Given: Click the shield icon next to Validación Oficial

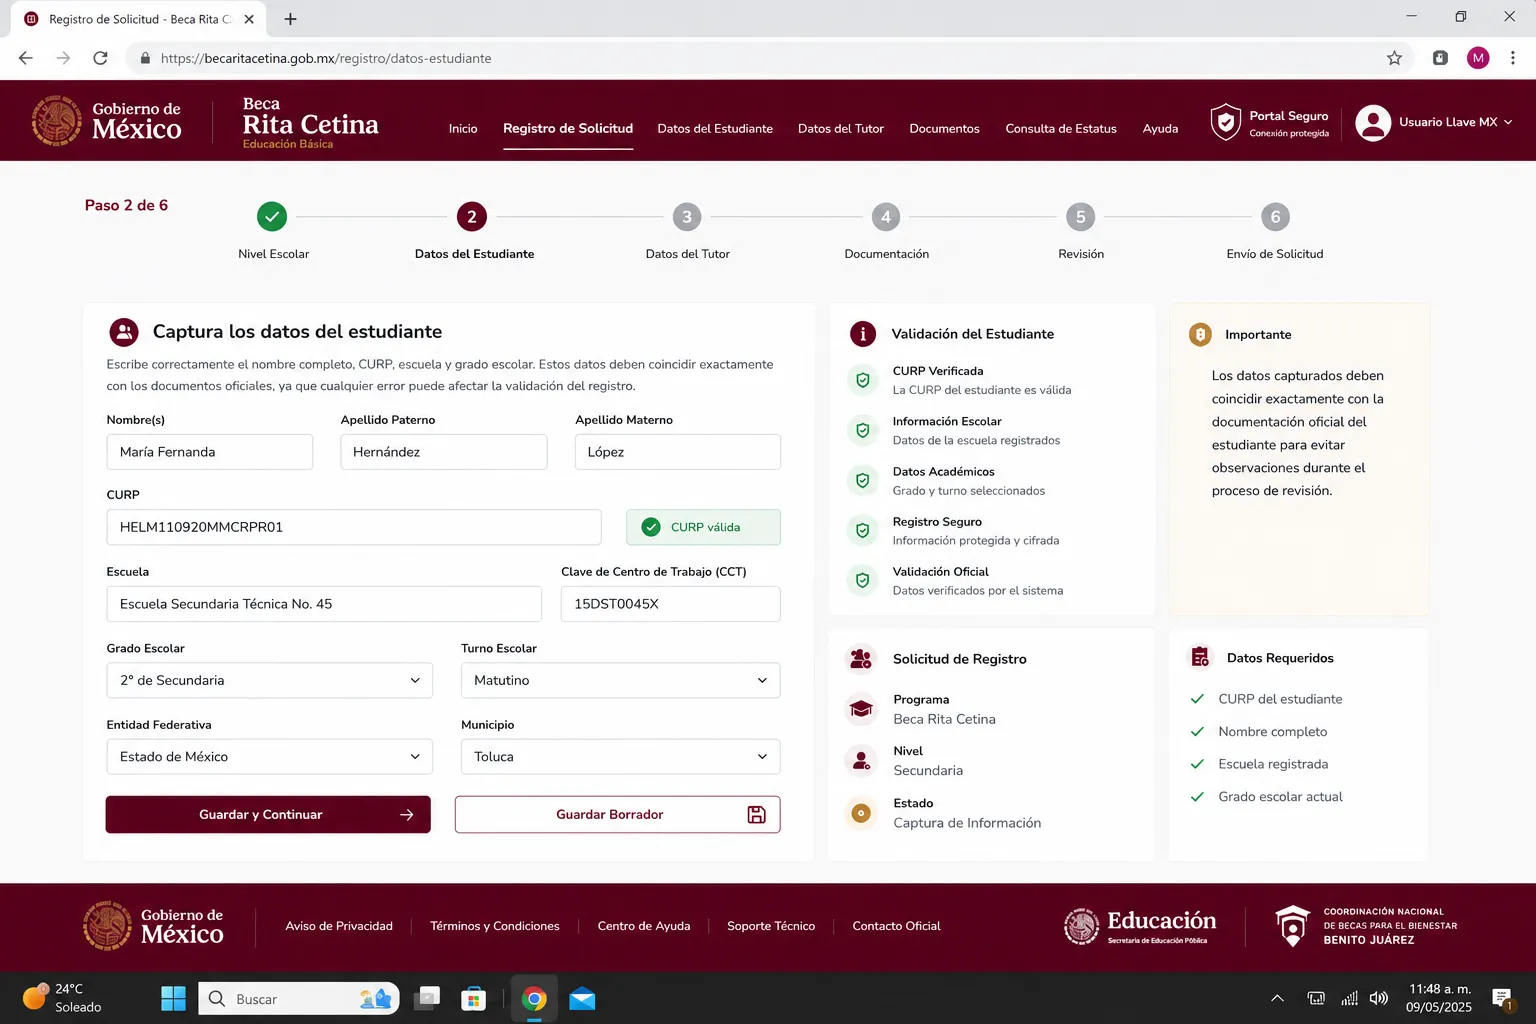Looking at the screenshot, I should pos(862,580).
